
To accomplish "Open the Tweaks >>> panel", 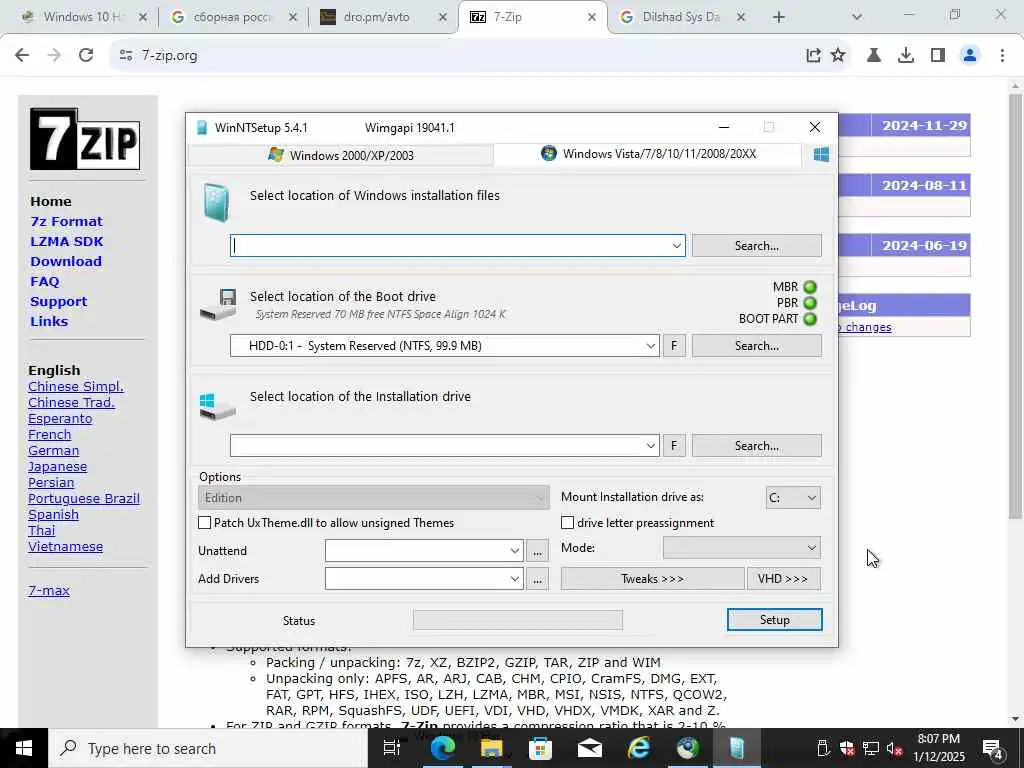I will [652, 579].
